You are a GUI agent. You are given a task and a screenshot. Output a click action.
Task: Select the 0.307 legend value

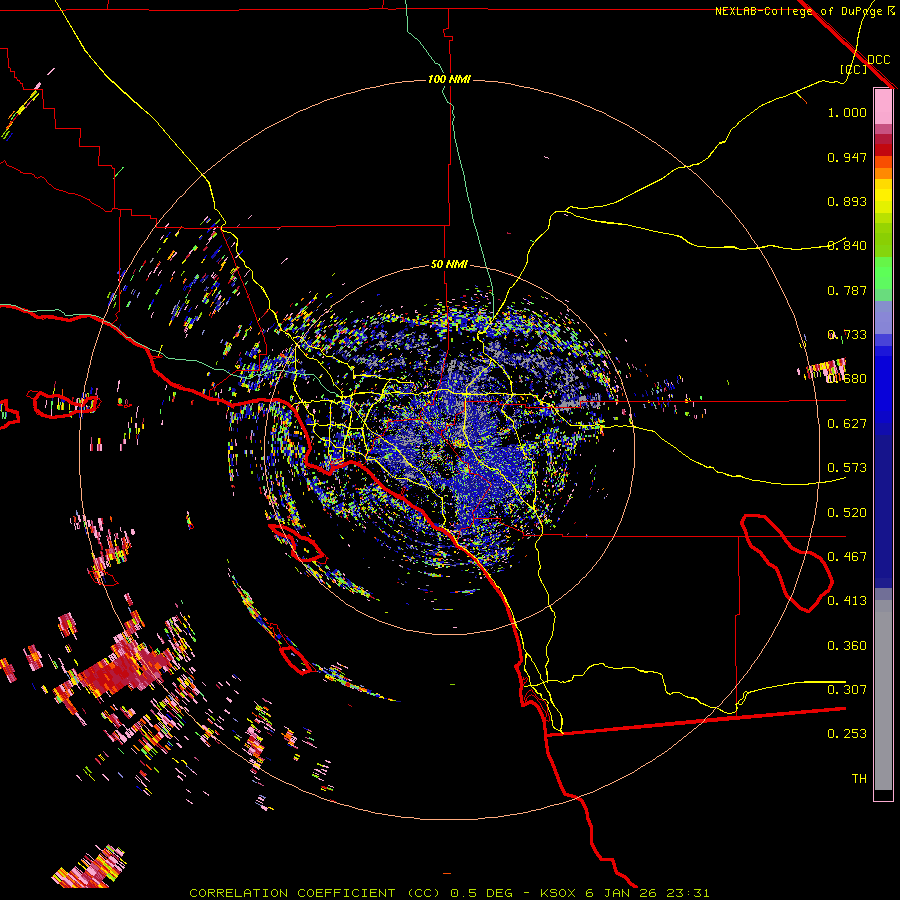847,690
